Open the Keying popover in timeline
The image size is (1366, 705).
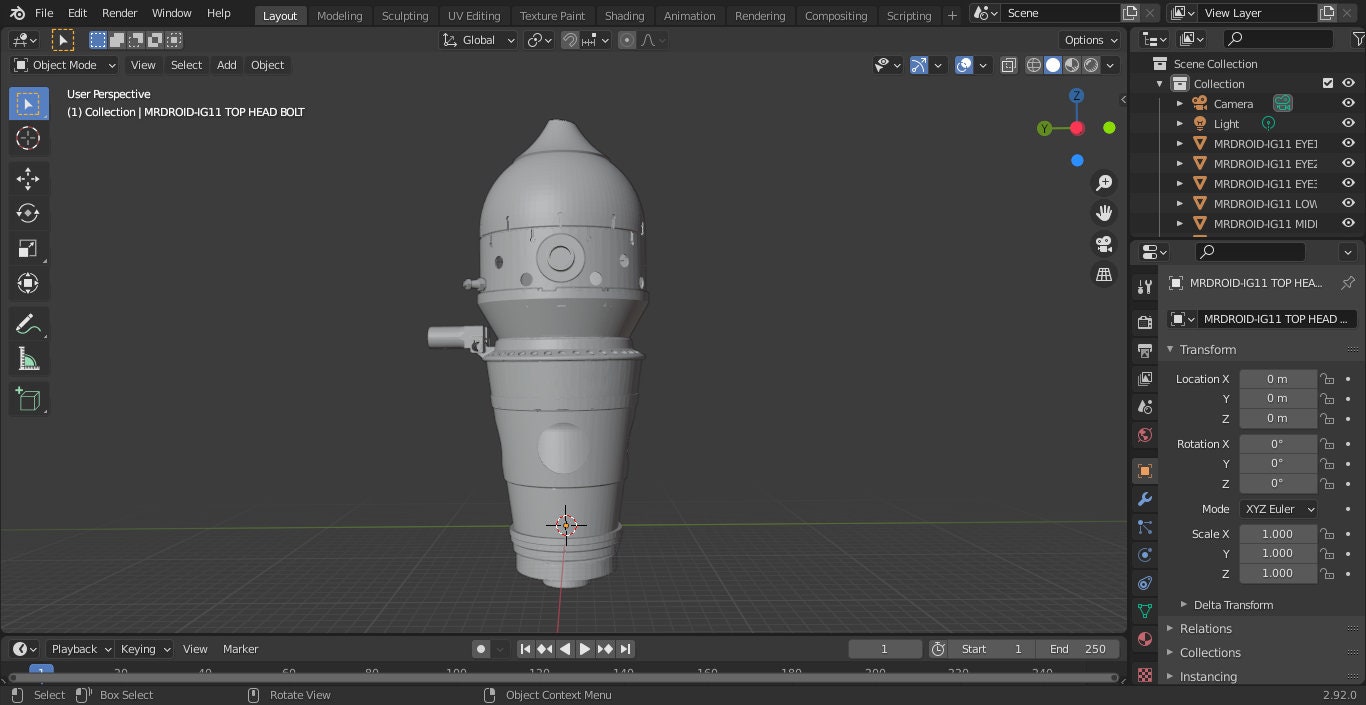tap(143, 648)
